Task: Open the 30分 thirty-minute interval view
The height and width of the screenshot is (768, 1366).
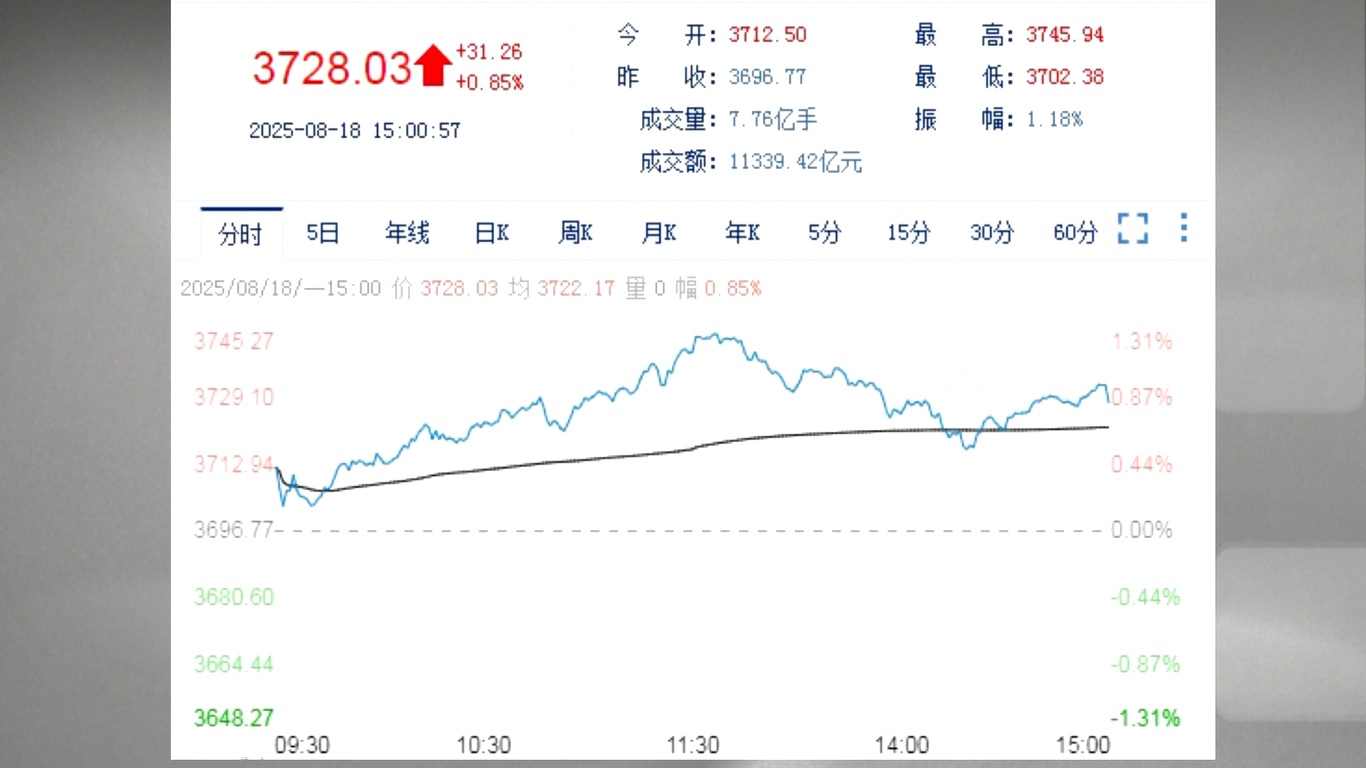Action: tap(991, 232)
